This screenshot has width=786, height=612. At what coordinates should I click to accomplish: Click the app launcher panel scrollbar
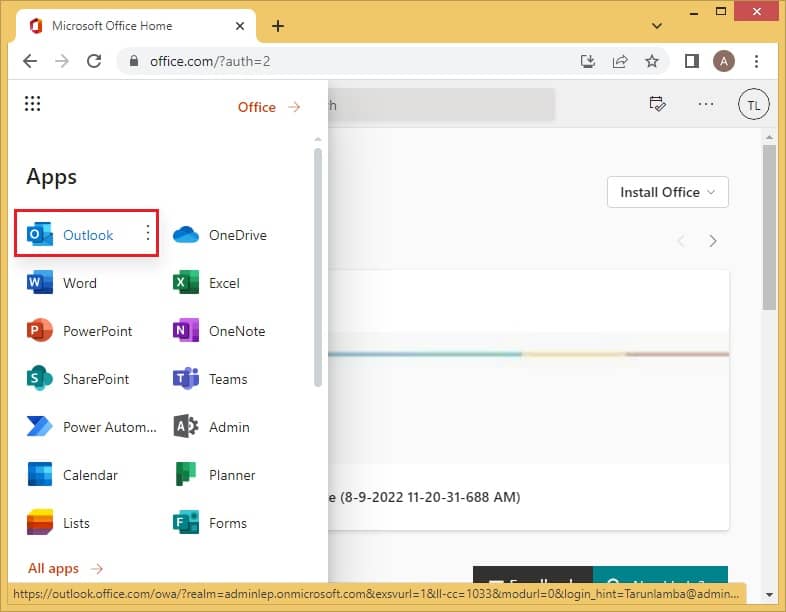[317, 267]
